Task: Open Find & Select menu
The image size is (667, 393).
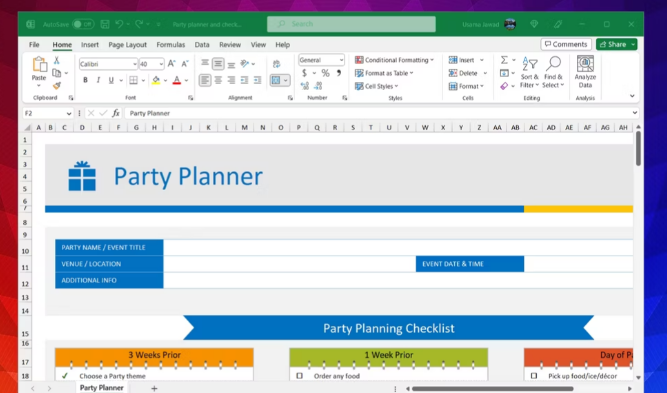Action: coord(553,72)
